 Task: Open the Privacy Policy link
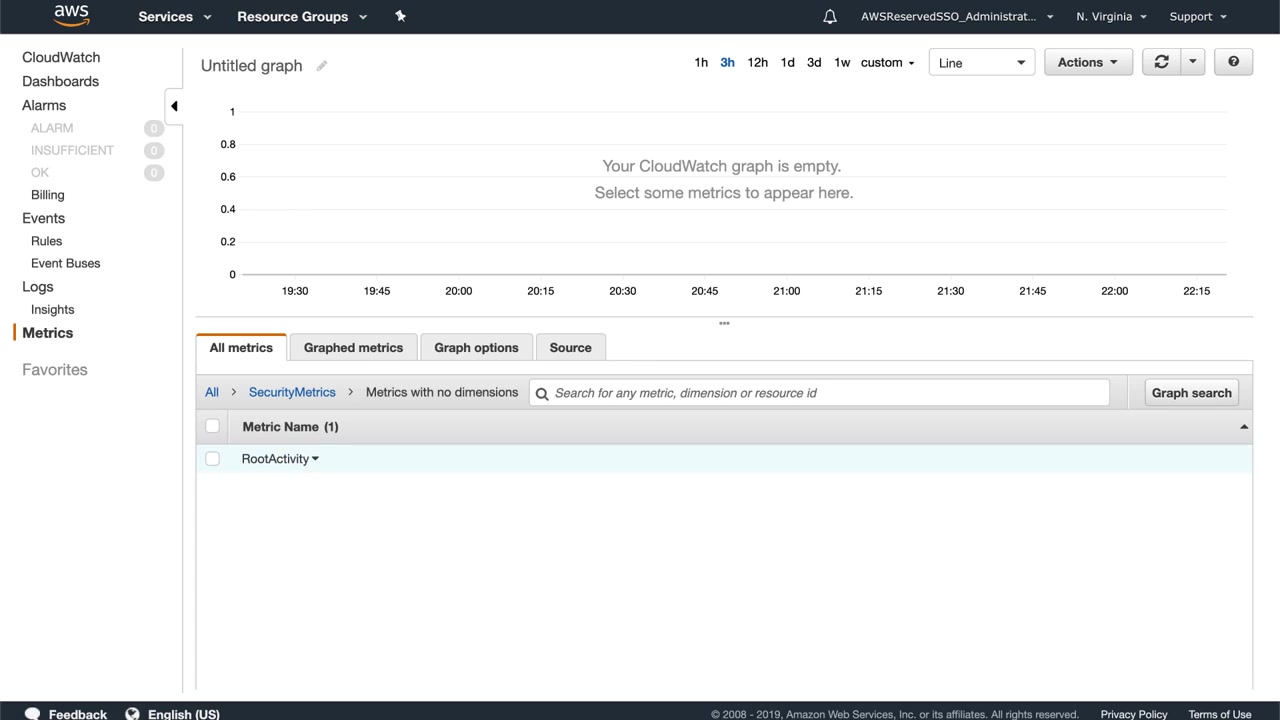[x=1134, y=714]
